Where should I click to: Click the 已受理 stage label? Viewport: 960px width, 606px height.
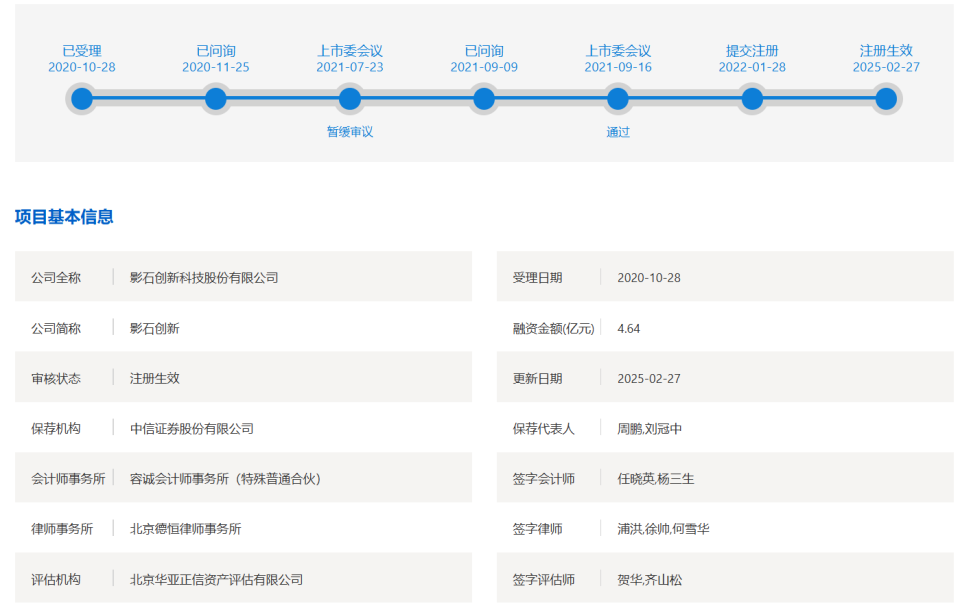point(81,51)
